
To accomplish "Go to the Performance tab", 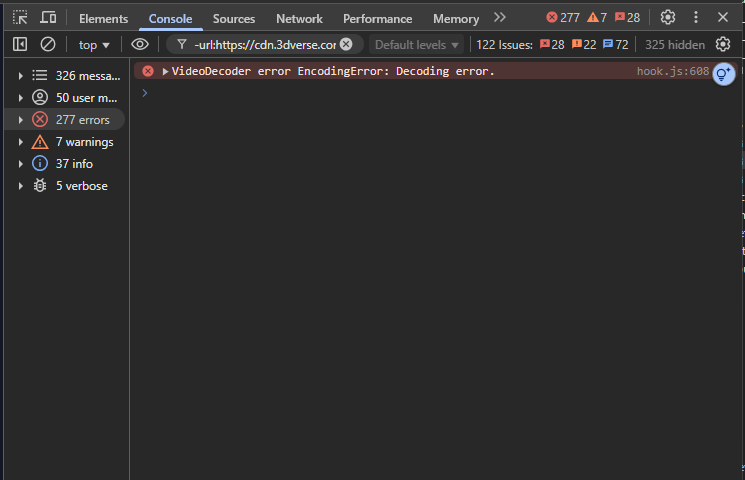I will (377, 19).
